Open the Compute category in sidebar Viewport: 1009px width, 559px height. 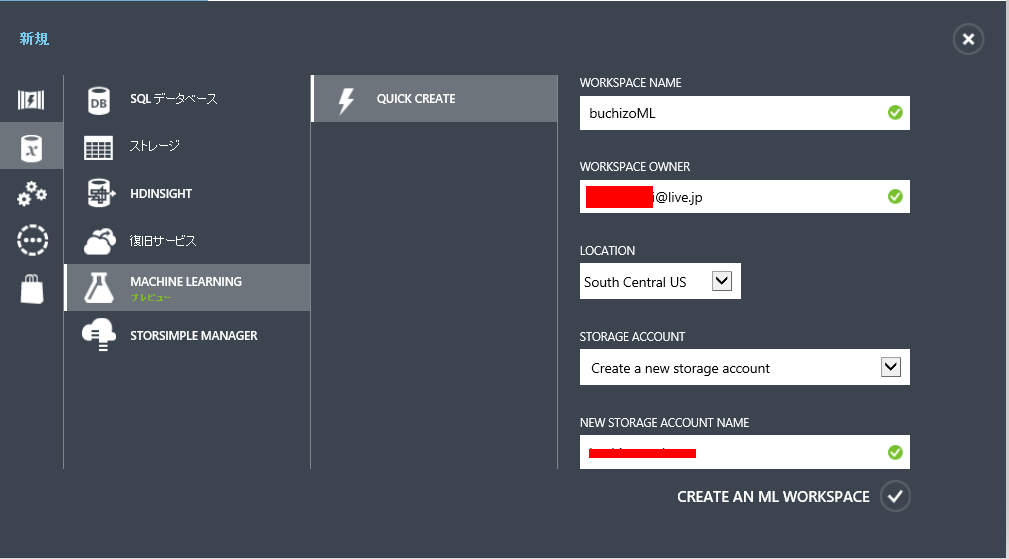coord(32,99)
